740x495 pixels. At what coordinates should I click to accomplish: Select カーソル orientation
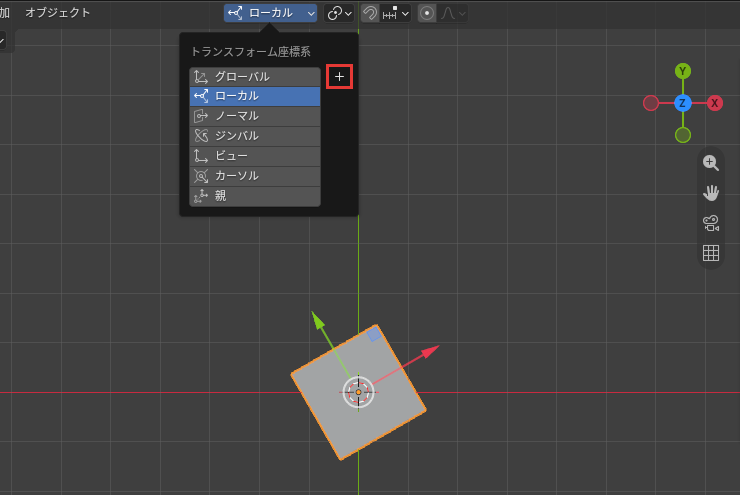point(255,176)
